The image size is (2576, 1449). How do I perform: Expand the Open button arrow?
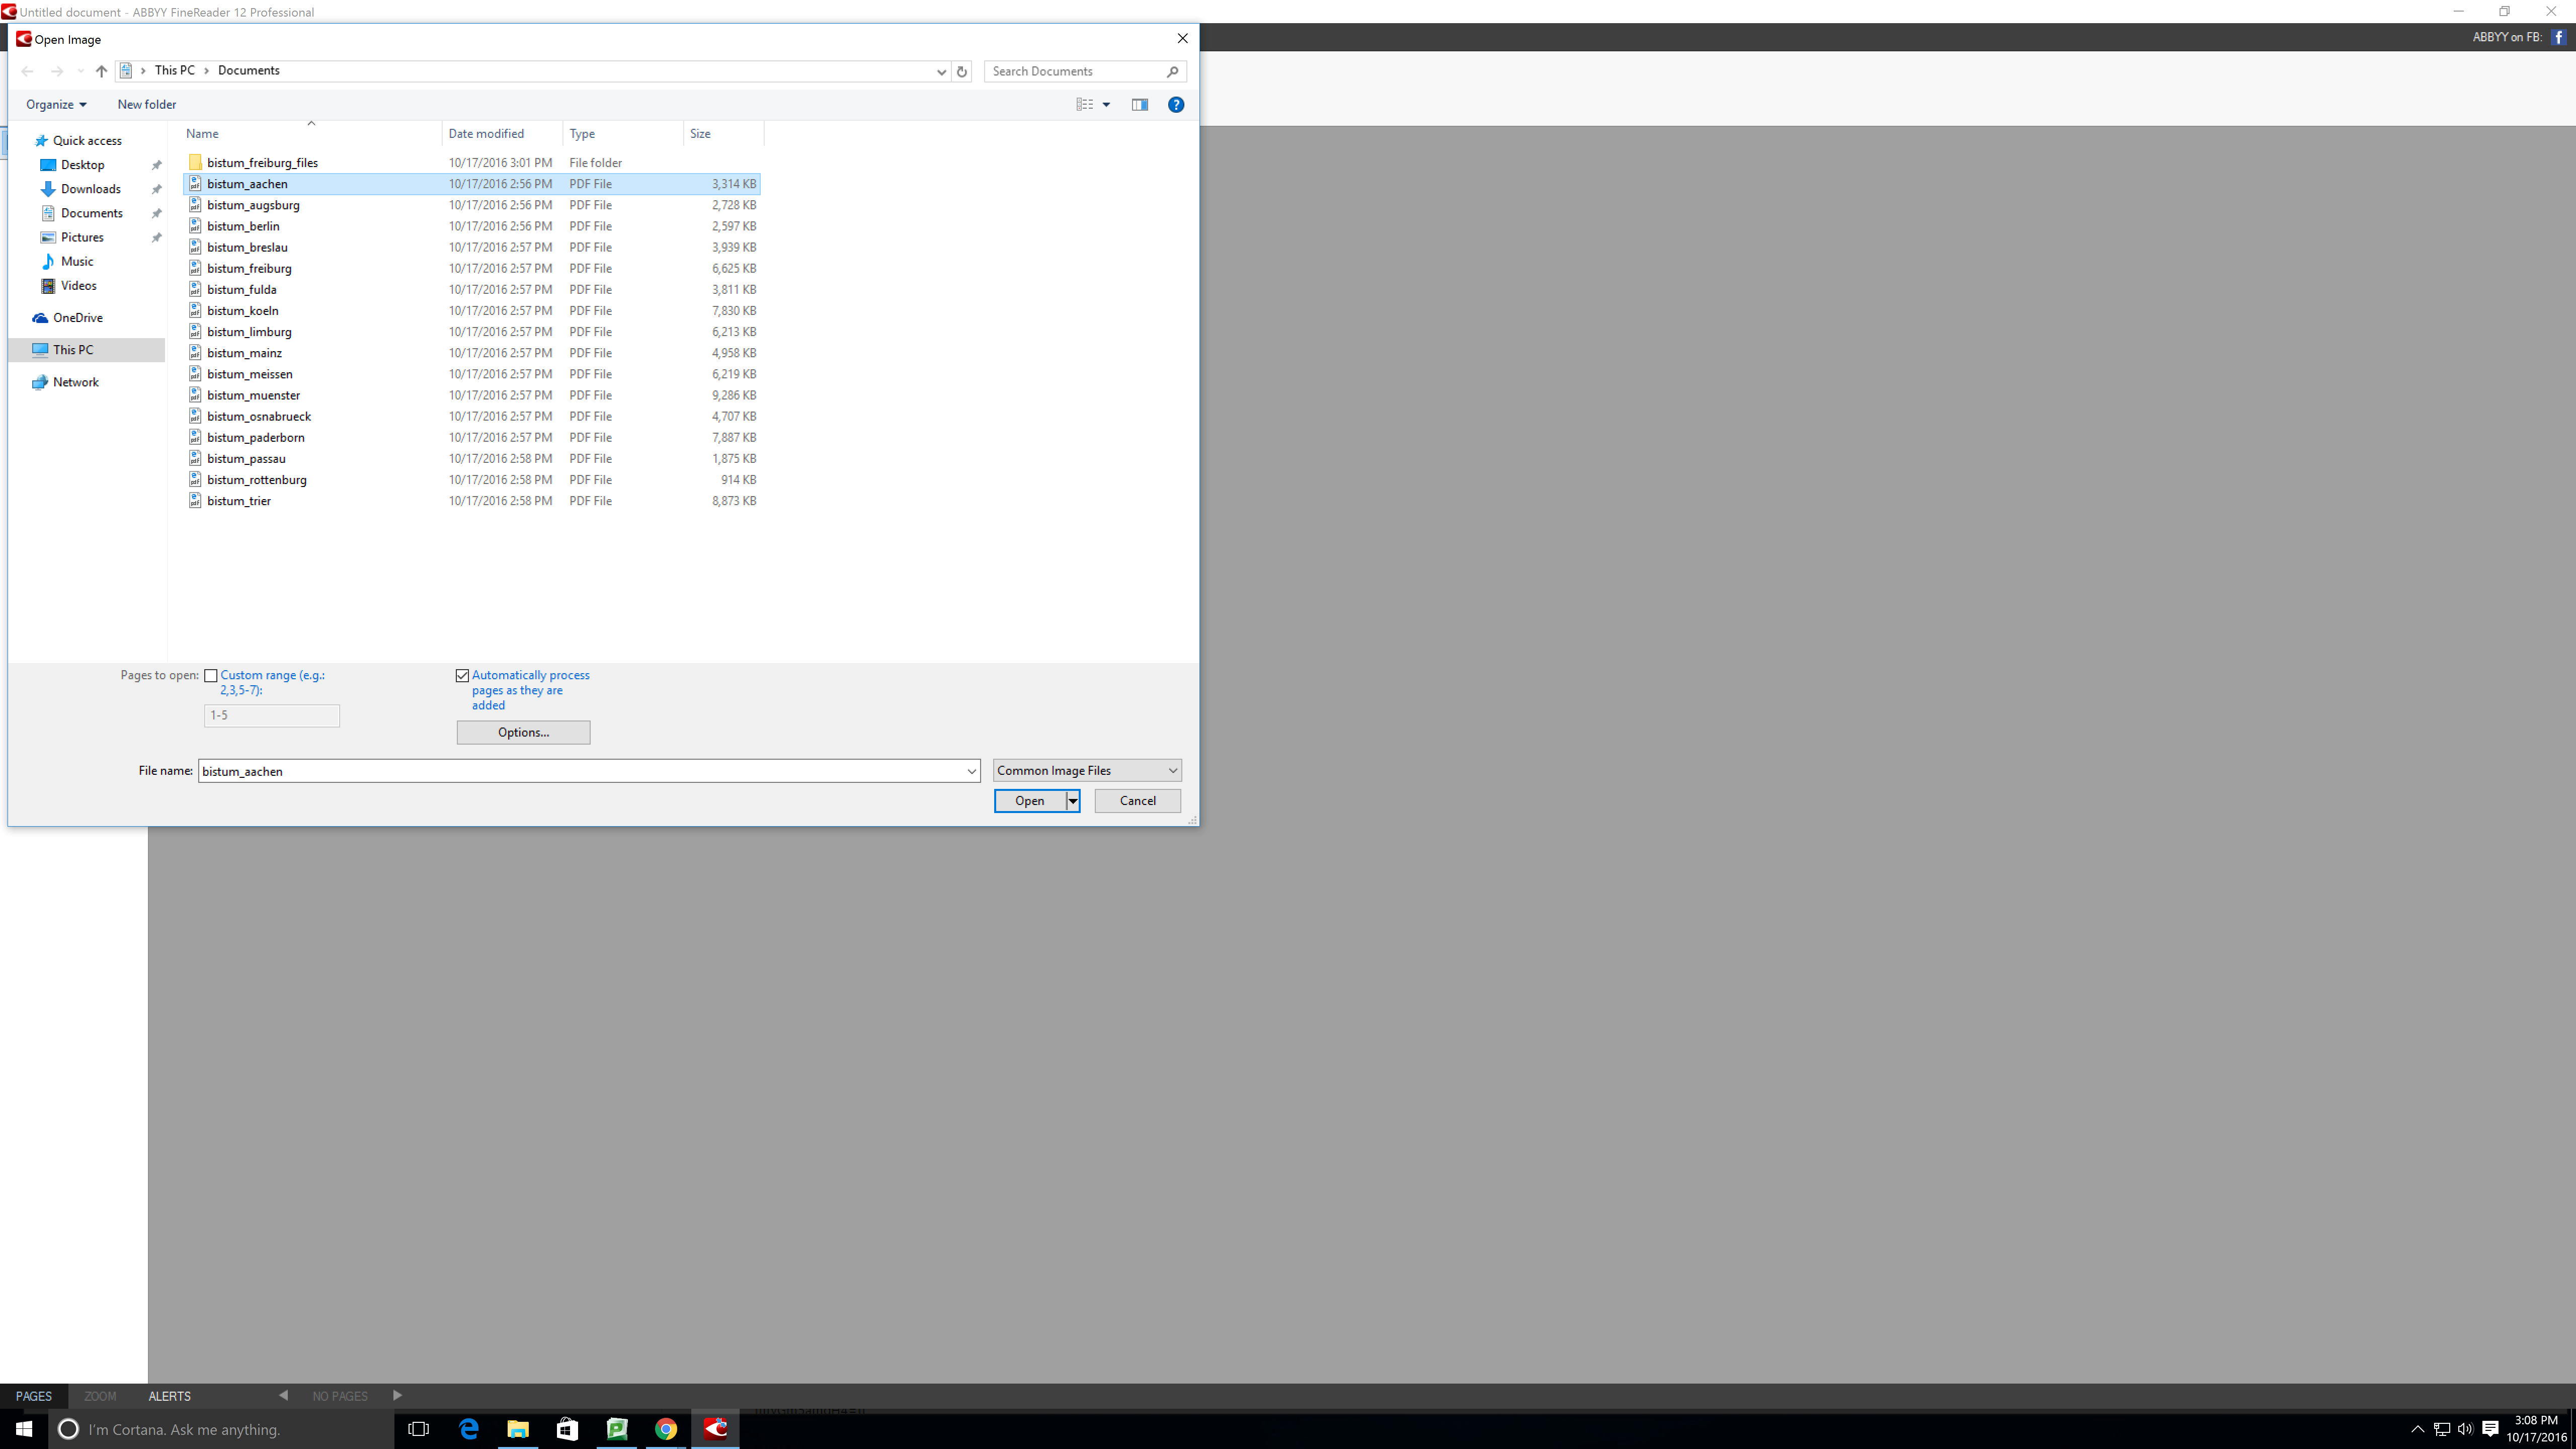click(1072, 801)
